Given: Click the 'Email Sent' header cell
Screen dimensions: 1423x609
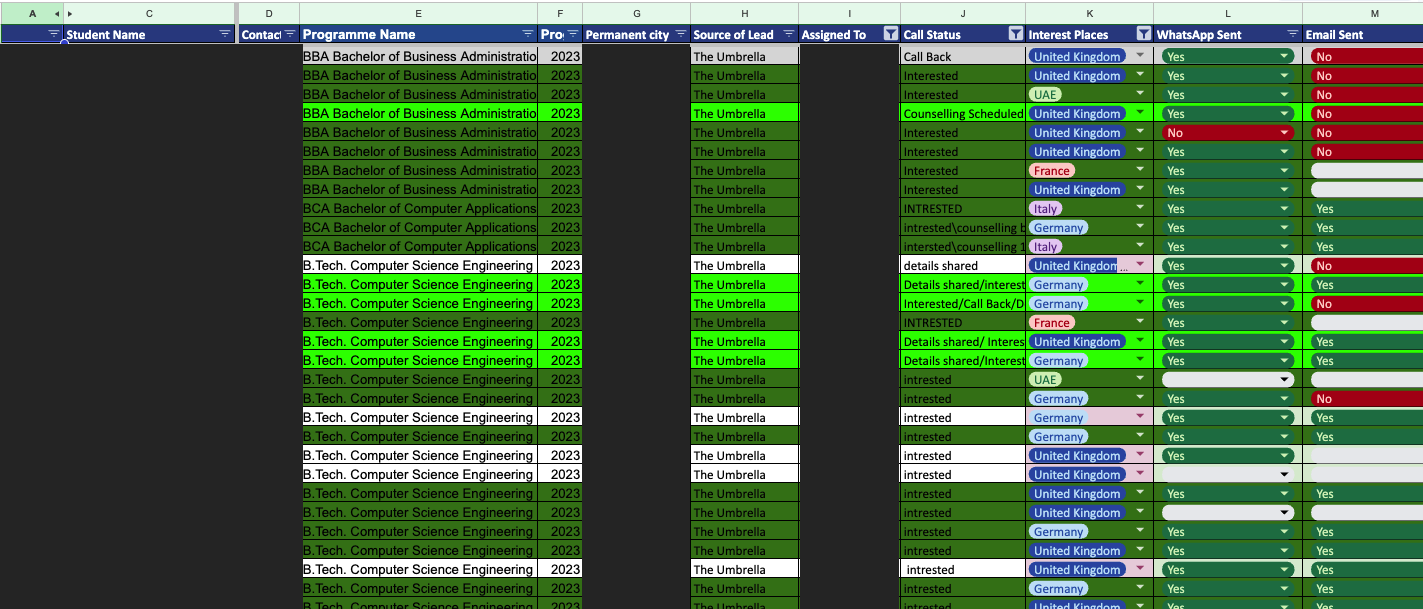Looking at the screenshot, I should point(1362,34).
